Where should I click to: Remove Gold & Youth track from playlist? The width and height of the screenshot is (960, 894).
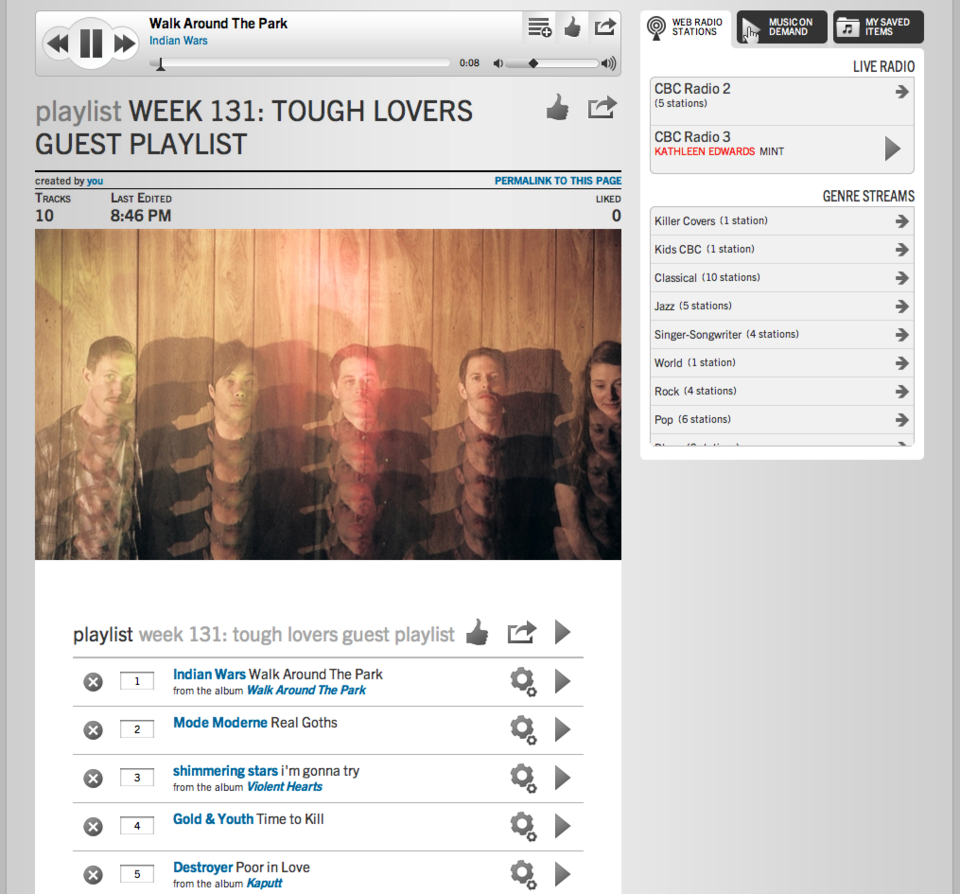point(93,827)
